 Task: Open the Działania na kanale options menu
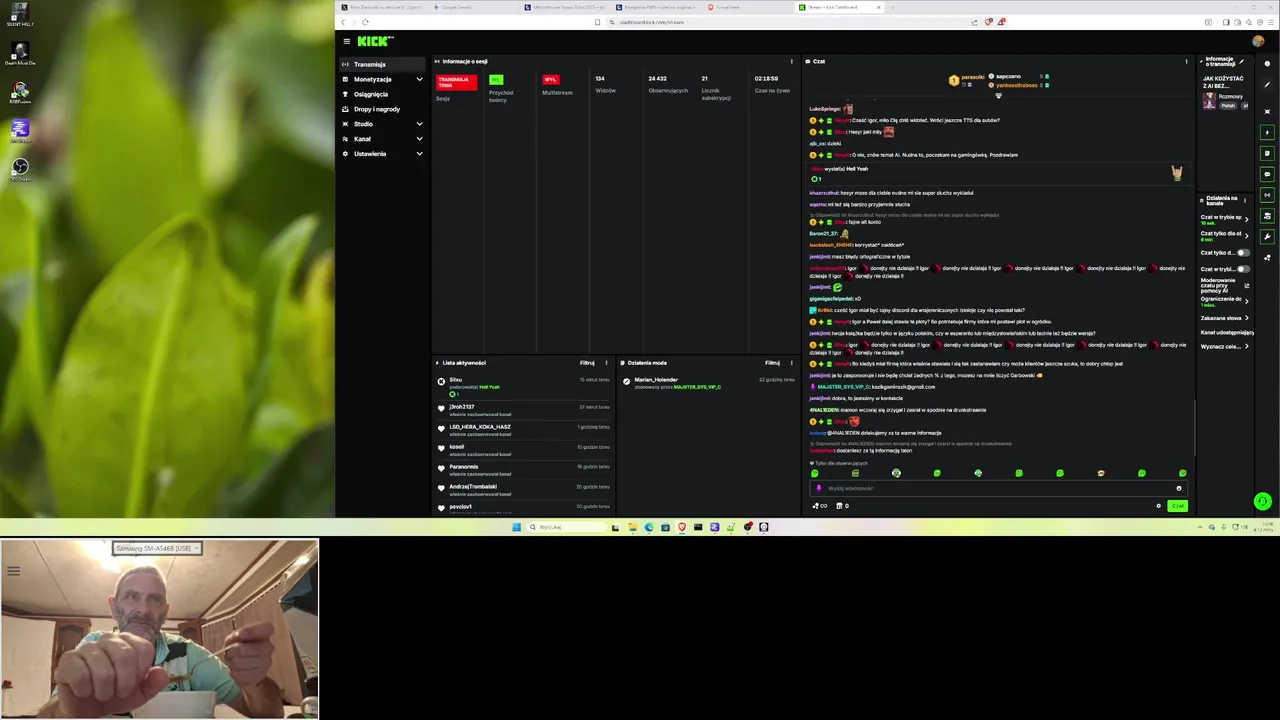(1245, 201)
